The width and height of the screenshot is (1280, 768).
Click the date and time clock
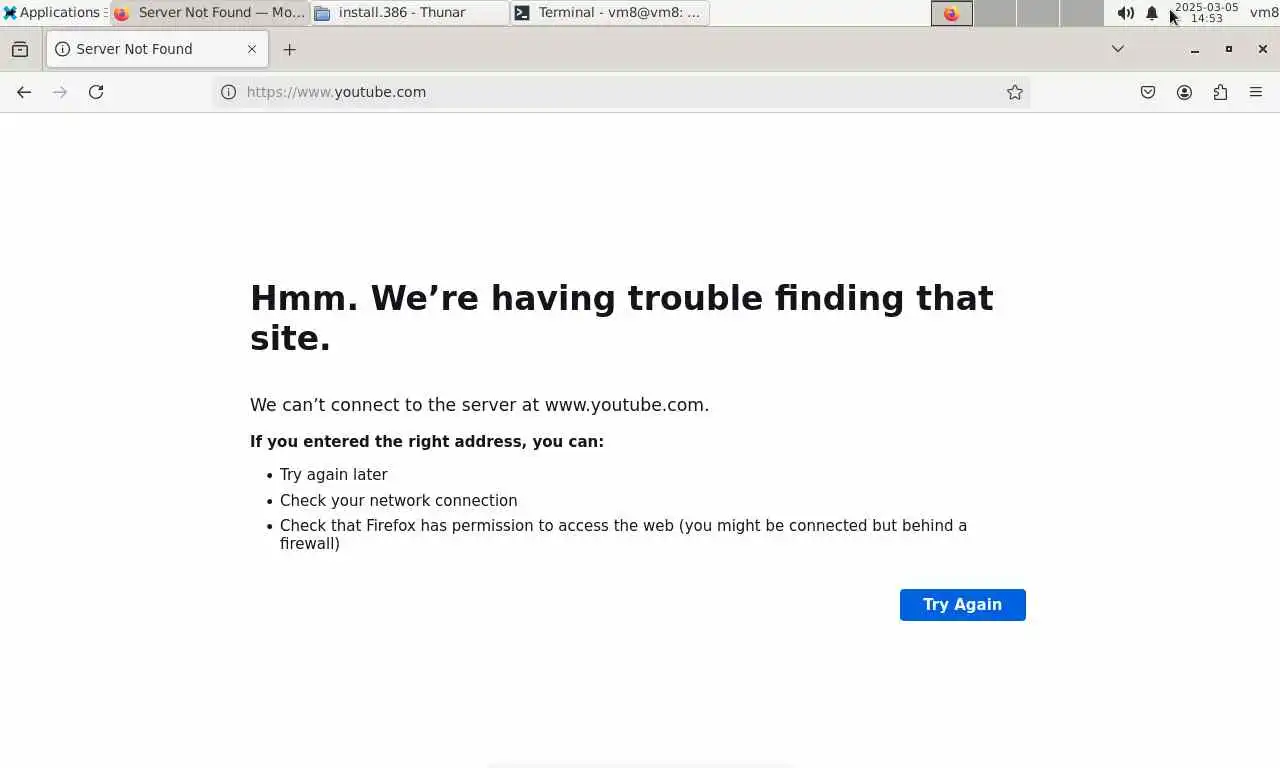1206,13
